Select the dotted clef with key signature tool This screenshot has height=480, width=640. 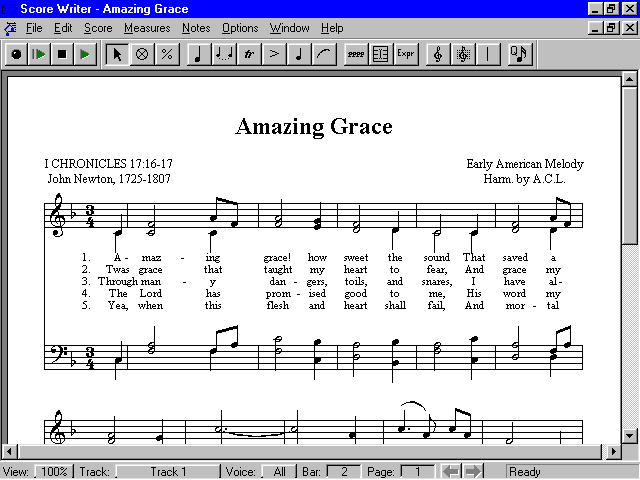click(463, 54)
